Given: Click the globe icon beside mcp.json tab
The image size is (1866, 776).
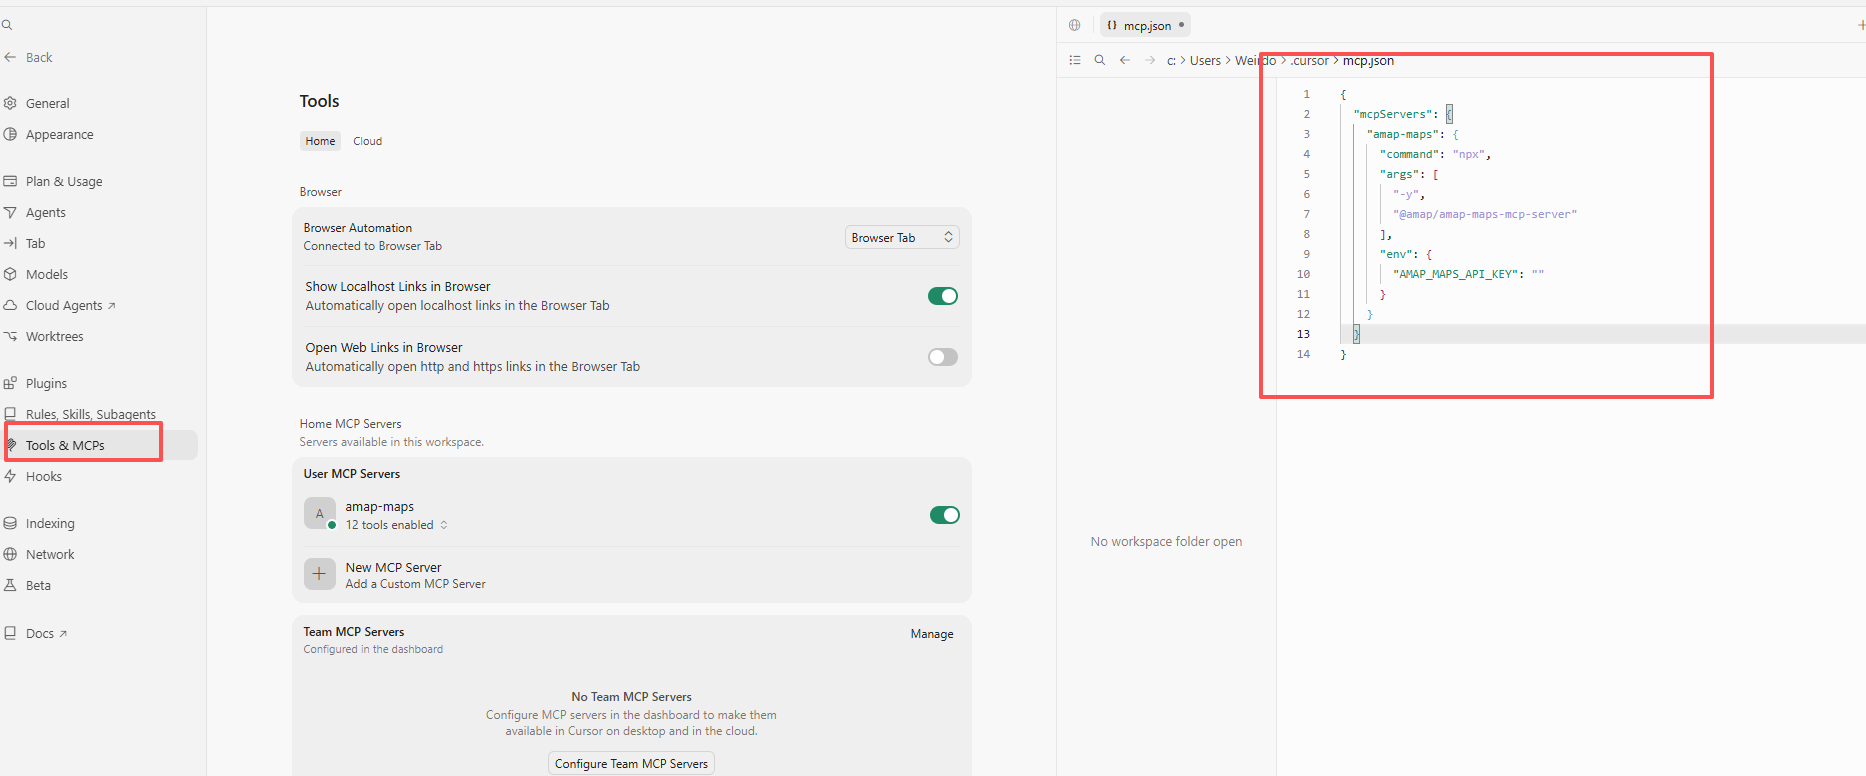Looking at the screenshot, I should pyautogui.click(x=1075, y=25).
